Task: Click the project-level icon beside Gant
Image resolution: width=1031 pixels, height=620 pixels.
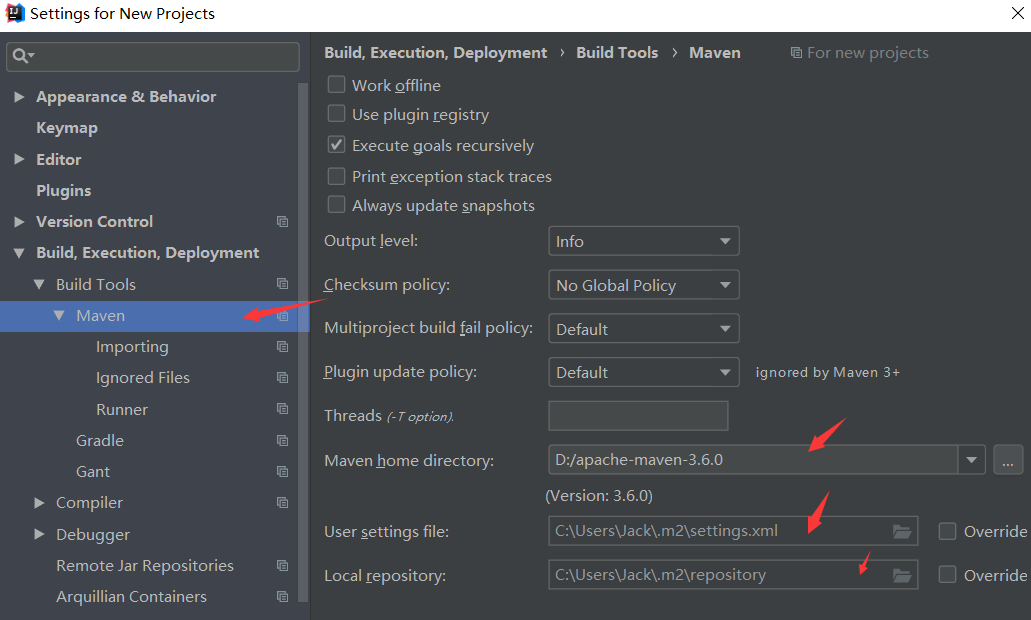Action: click(283, 471)
